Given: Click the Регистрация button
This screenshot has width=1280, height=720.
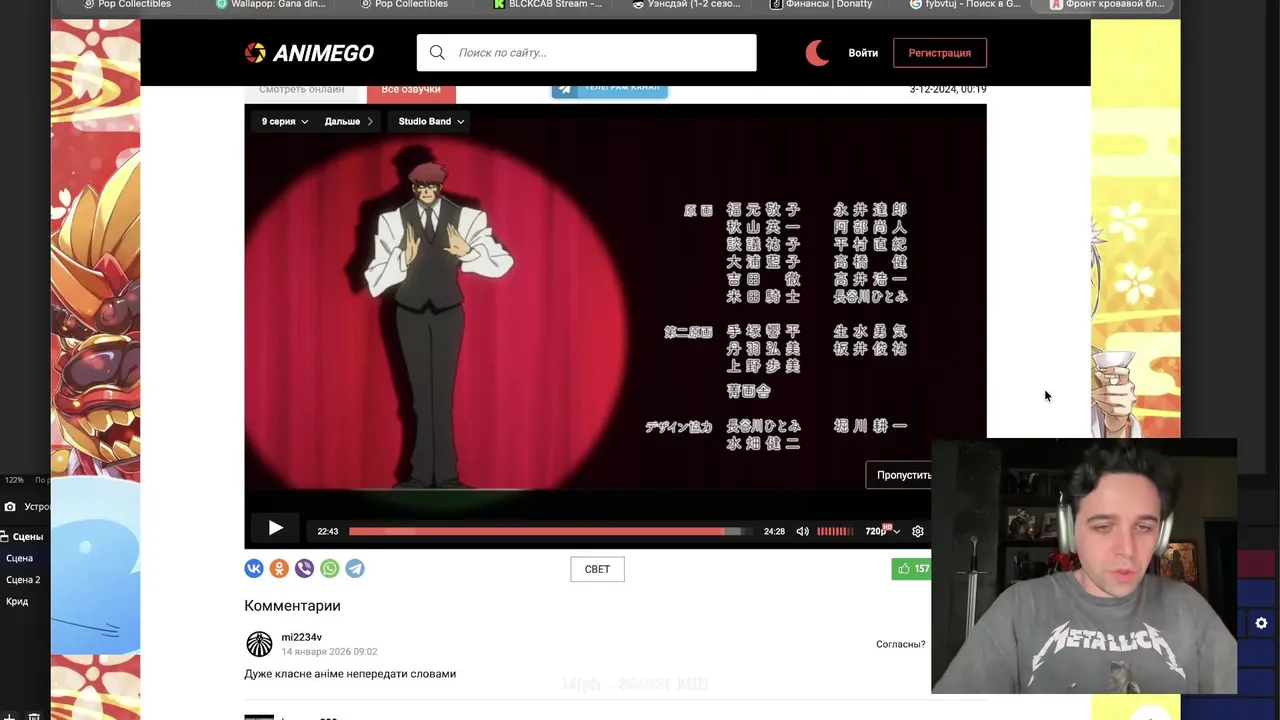Looking at the screenshot, I should 940,53.
